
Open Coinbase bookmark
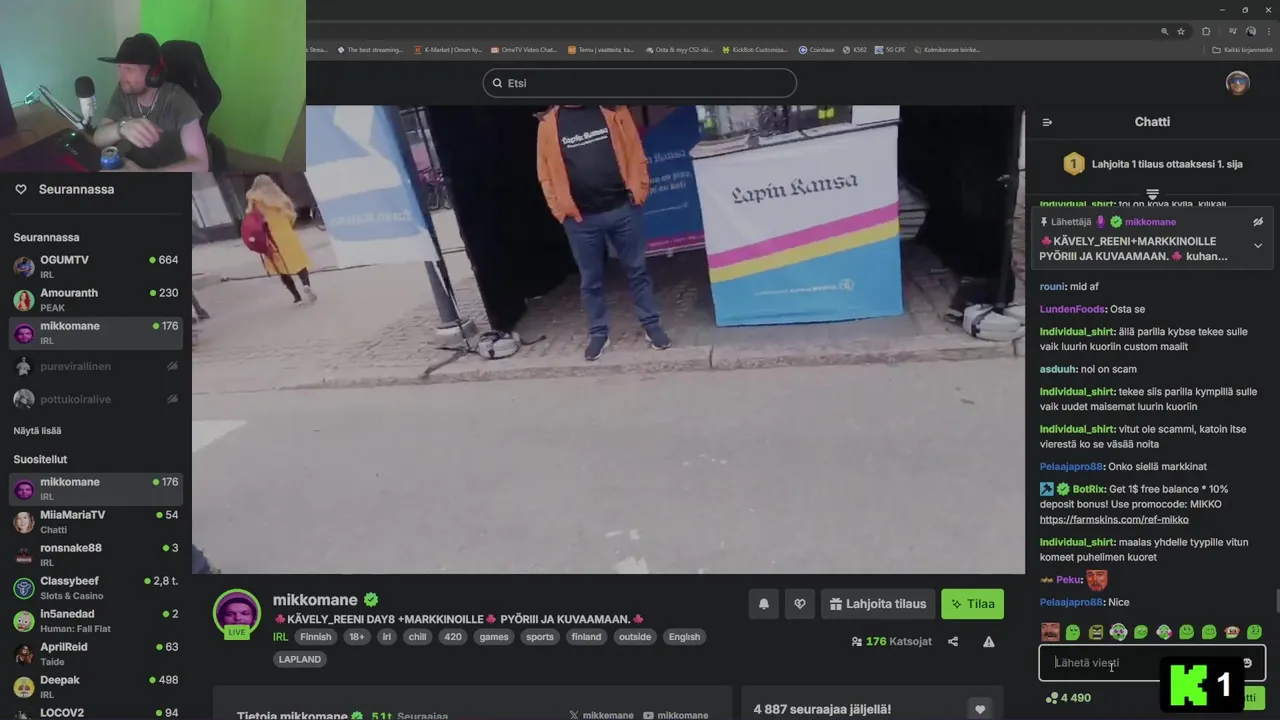tap(816, 49)
